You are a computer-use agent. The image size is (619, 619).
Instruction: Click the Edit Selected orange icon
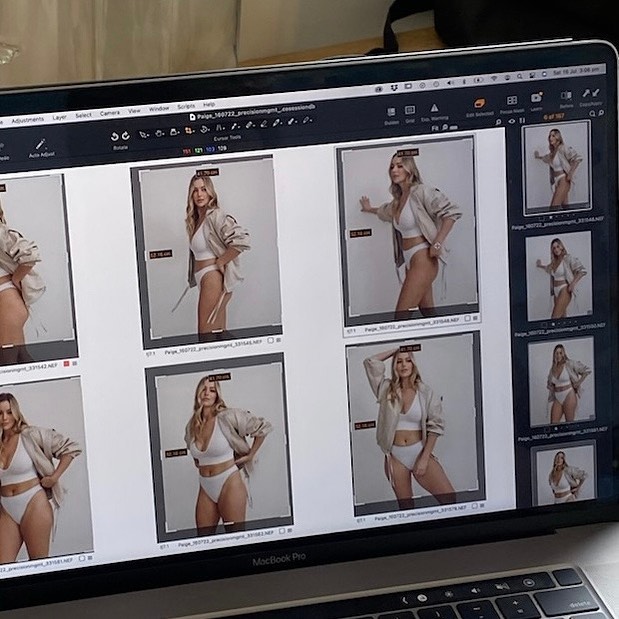click(478, 103)
